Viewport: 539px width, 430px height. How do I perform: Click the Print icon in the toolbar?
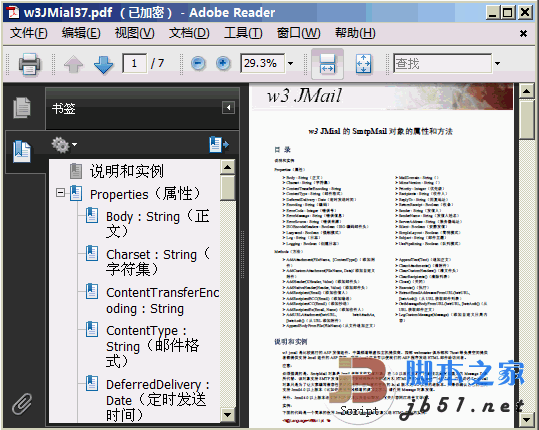click(29, 64)
